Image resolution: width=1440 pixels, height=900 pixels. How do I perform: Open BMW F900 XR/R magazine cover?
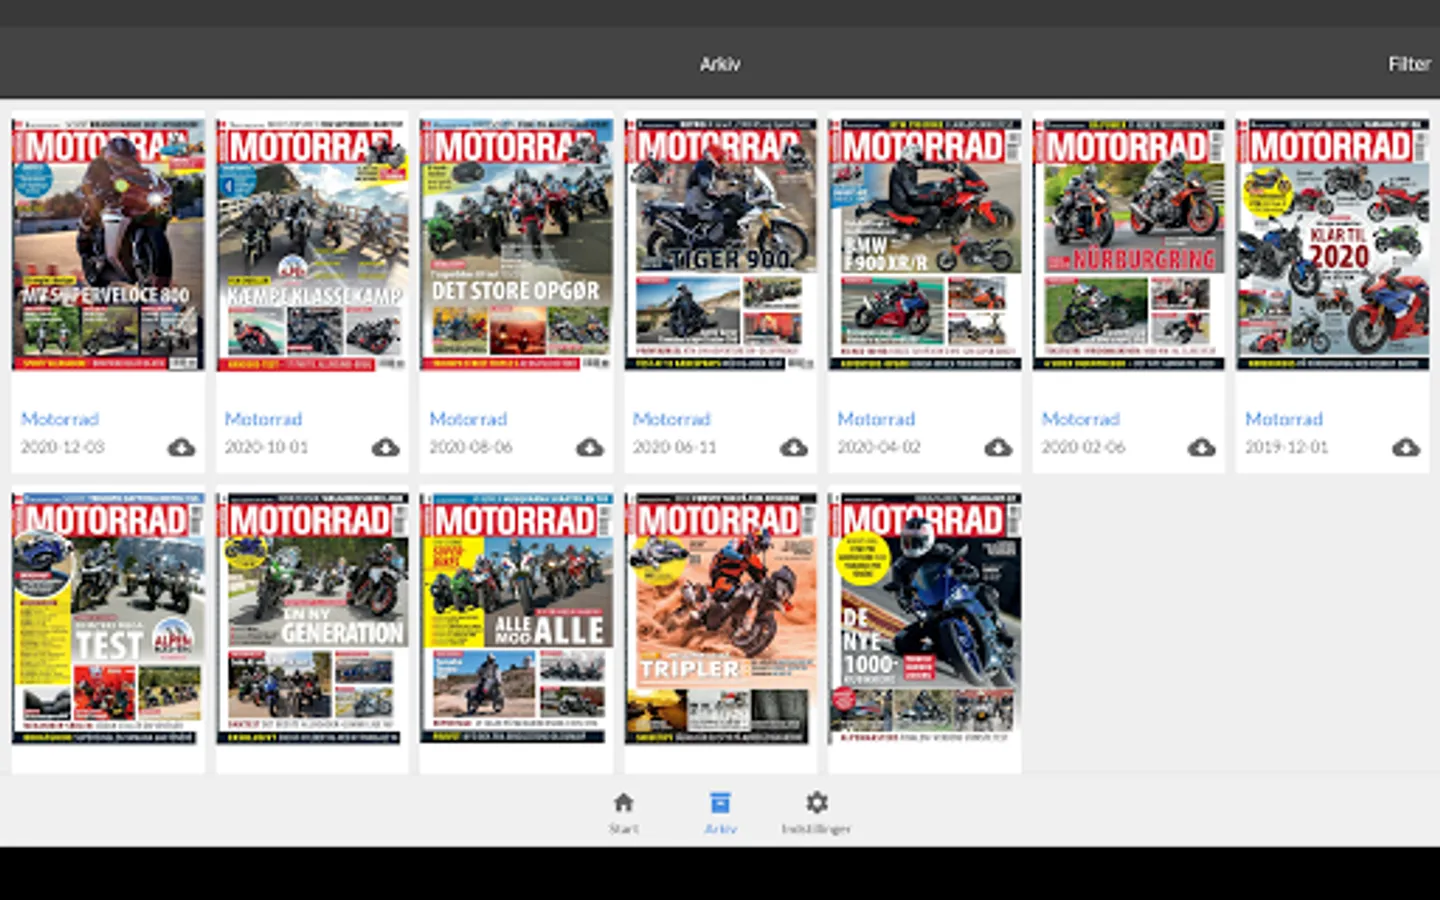point(924,245)
